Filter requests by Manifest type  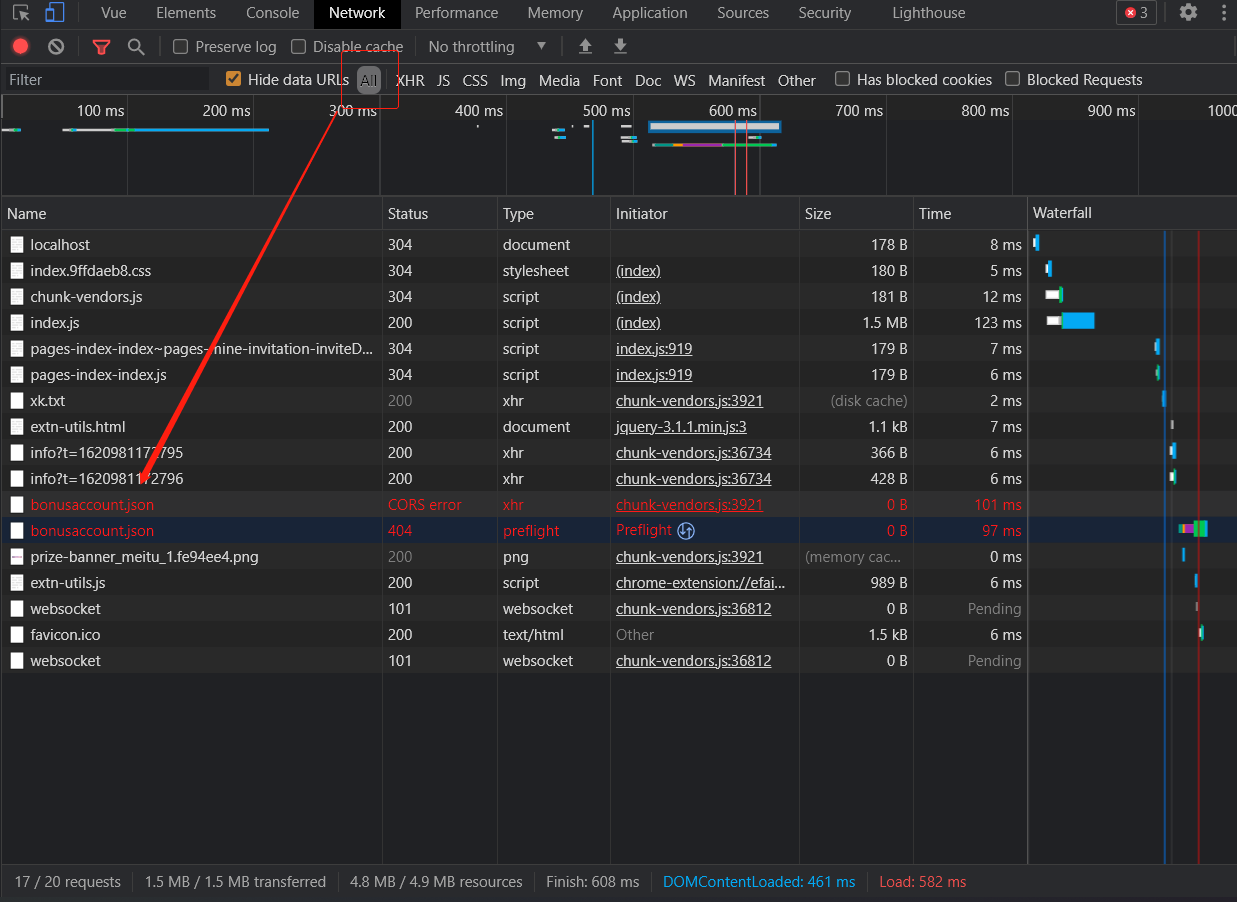click(737, 80)
